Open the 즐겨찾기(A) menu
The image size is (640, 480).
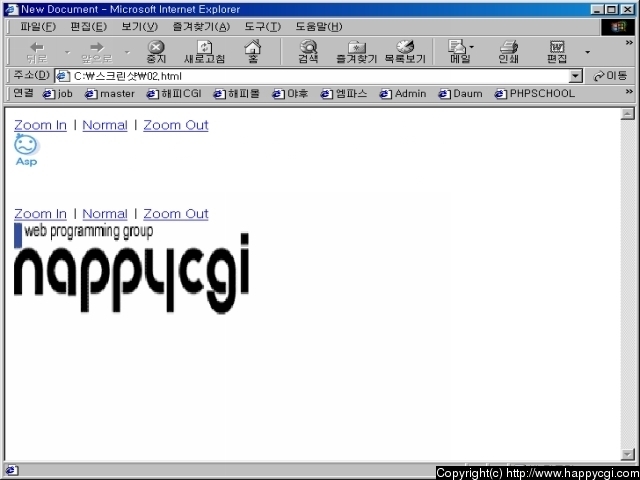[x=201, y=27]
